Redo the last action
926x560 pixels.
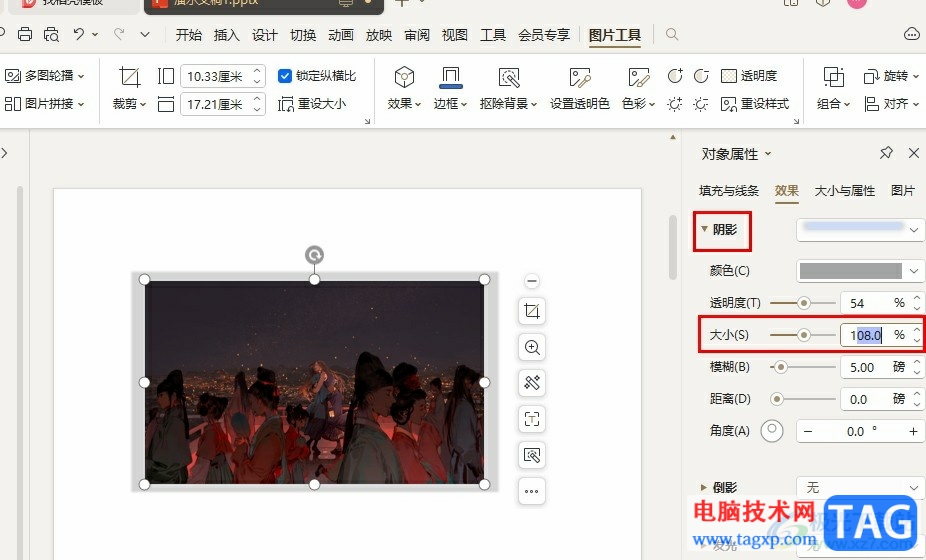119,34
